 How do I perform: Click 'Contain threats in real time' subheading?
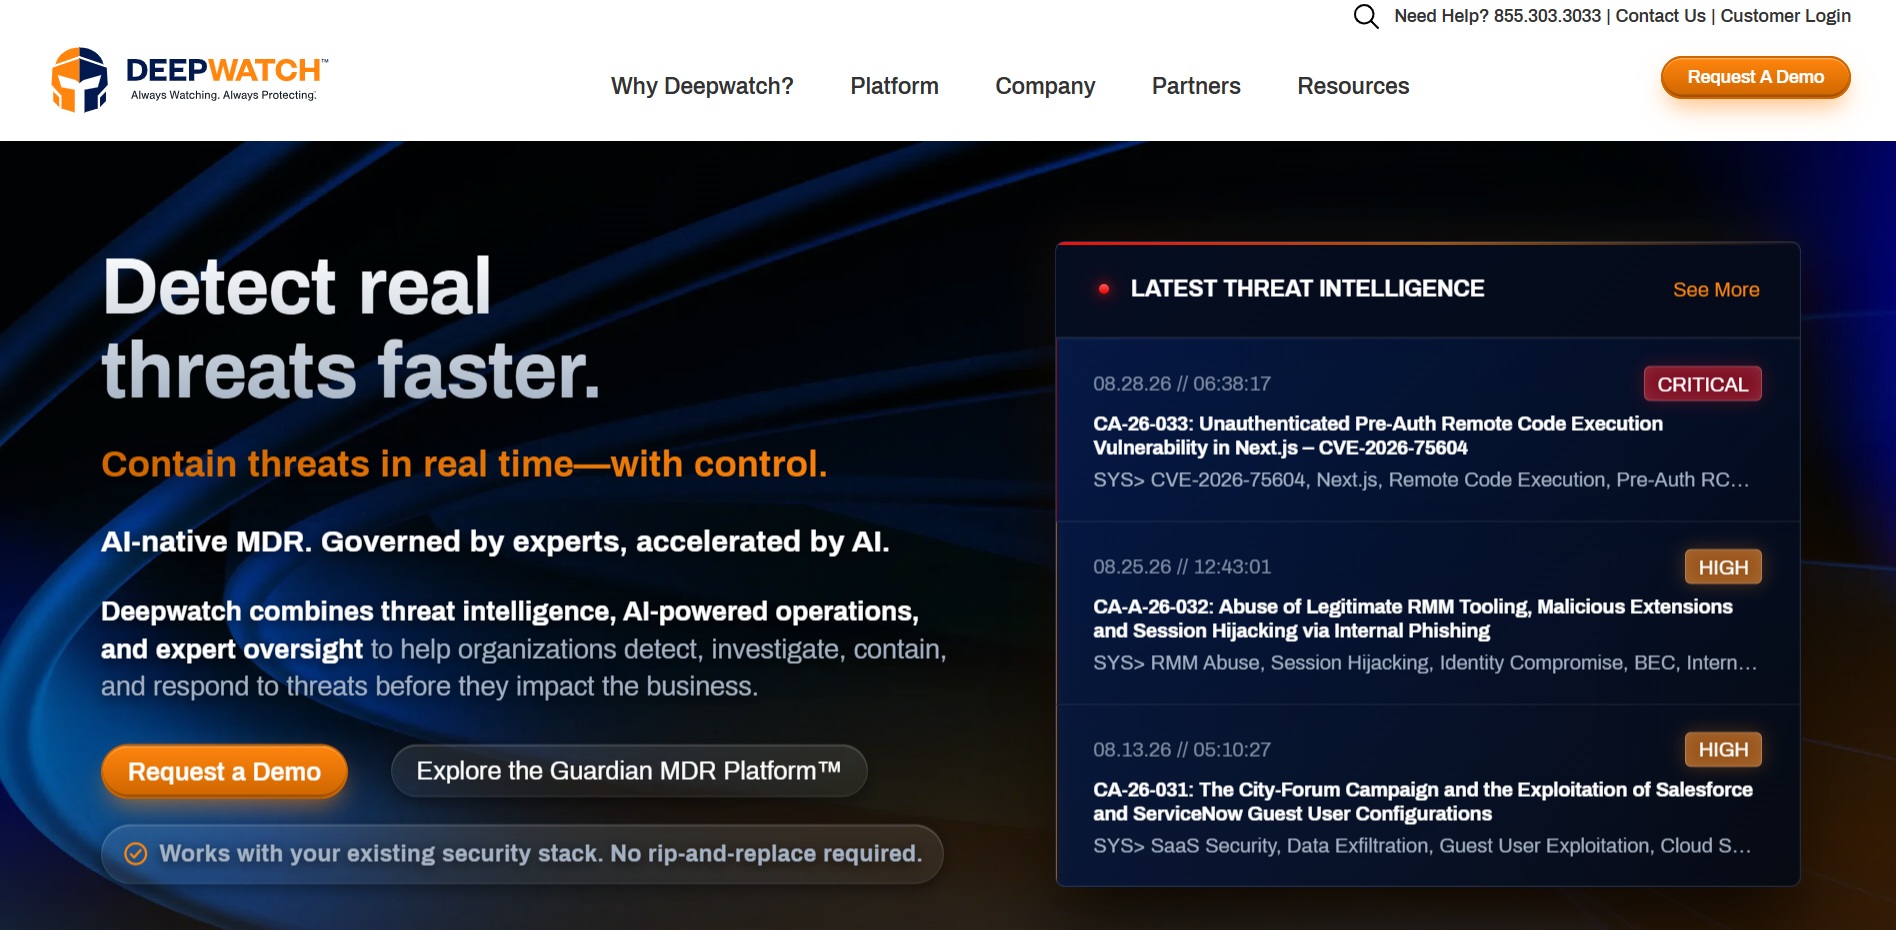pyautogui.click(x=464, y=464)
